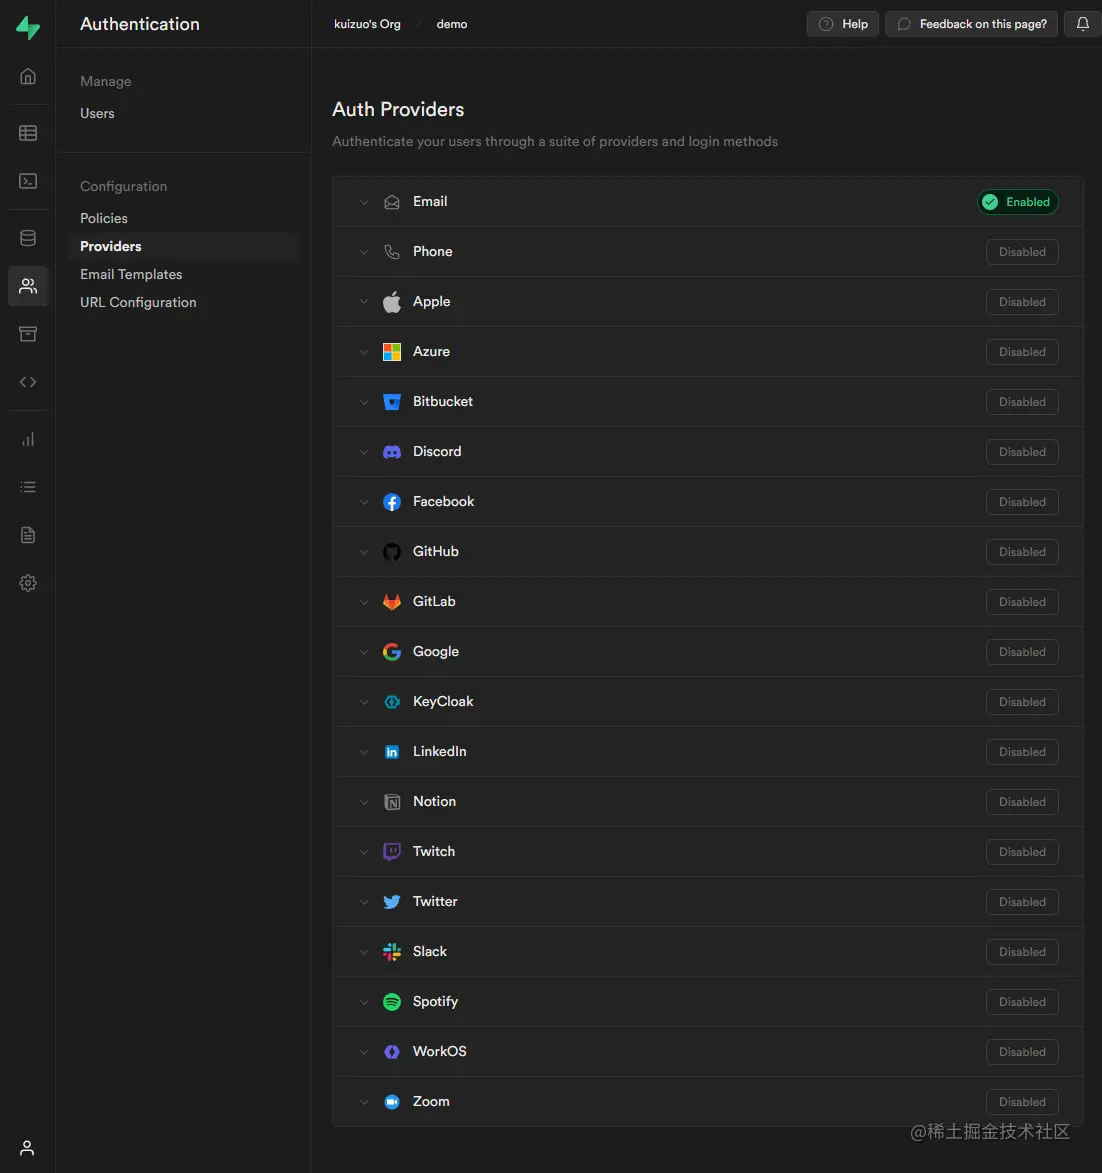Screen dimensions: 1102x1173
Task: Open the Database sidebar icon
Action: tap(28, 238)
